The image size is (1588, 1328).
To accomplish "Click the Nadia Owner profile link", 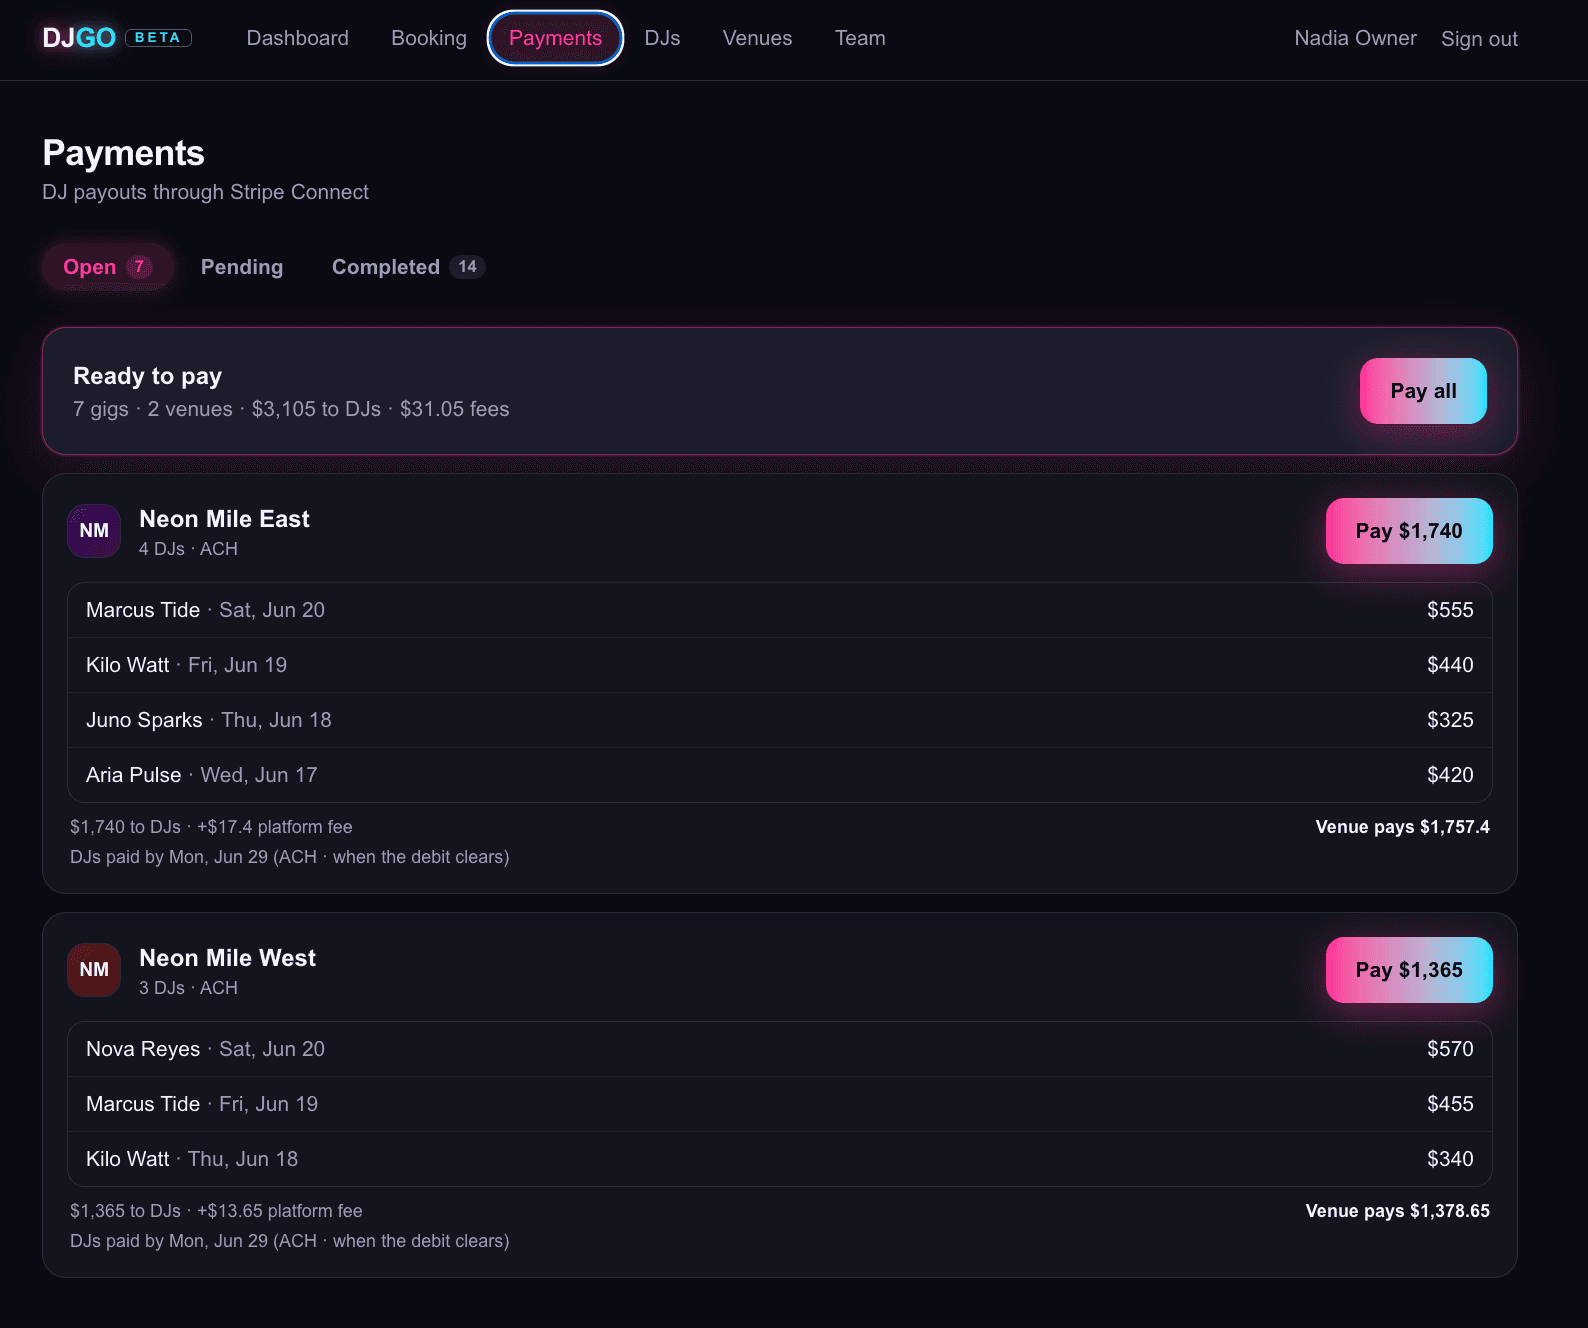I will tap(1355, 38).
